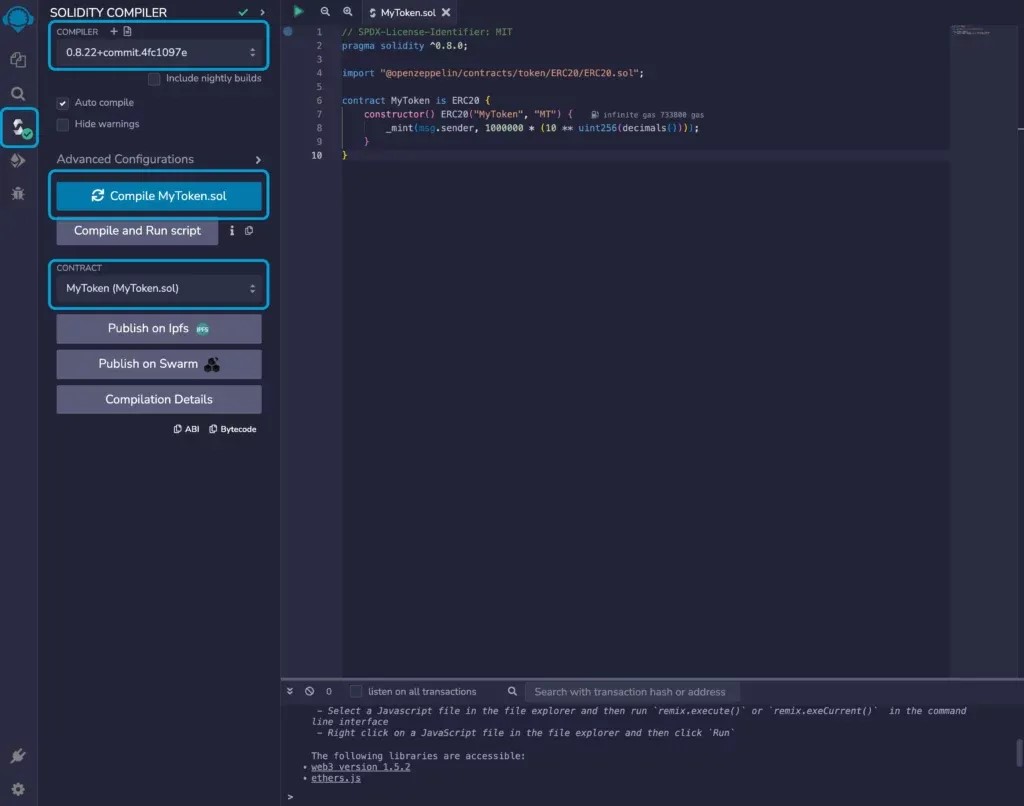Click the terminal search magnifier icon

(513, 691)
